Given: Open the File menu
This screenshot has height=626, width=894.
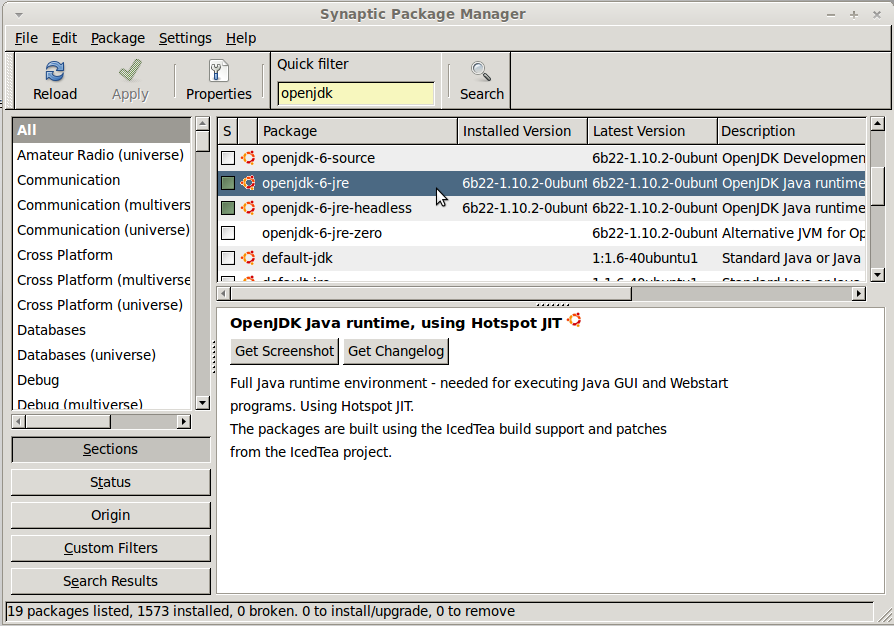Looking at the screenshot, I should pyautogui.click(x=26, y=38).
